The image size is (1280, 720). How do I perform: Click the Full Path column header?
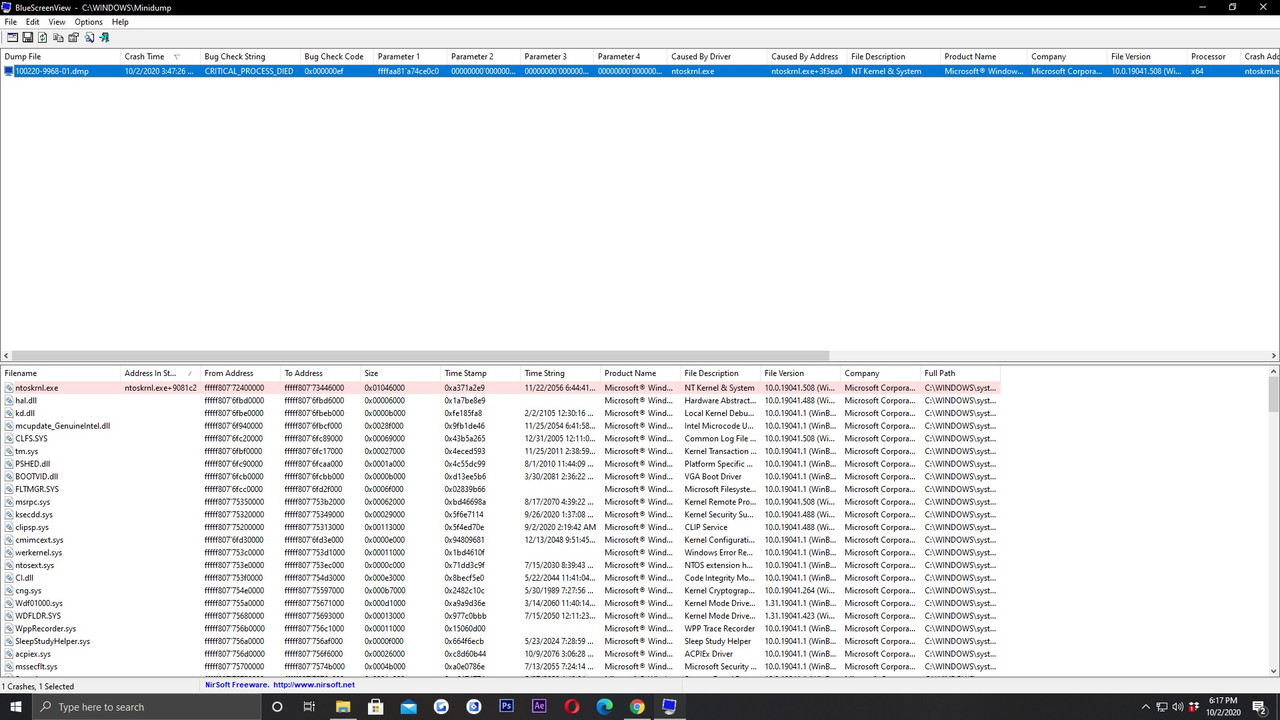click(x=960, y=373)
